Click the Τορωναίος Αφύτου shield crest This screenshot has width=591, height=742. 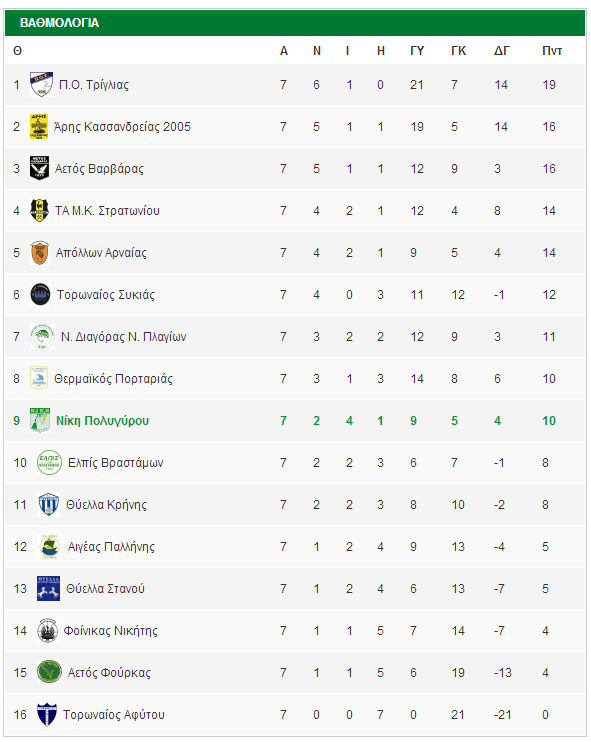click(47, 715)
